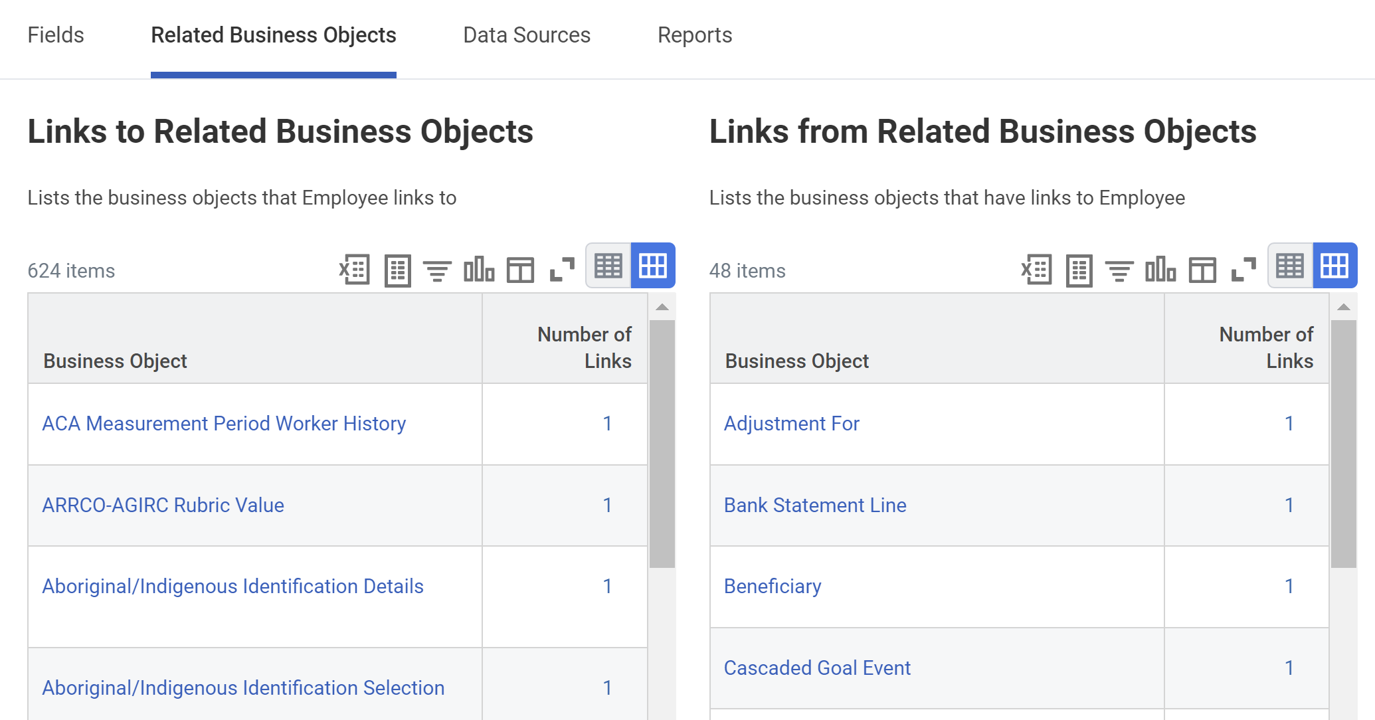Click the Links from table scrollbar thumb
Screen dimensions: 1375x720
click(1344, 444)
